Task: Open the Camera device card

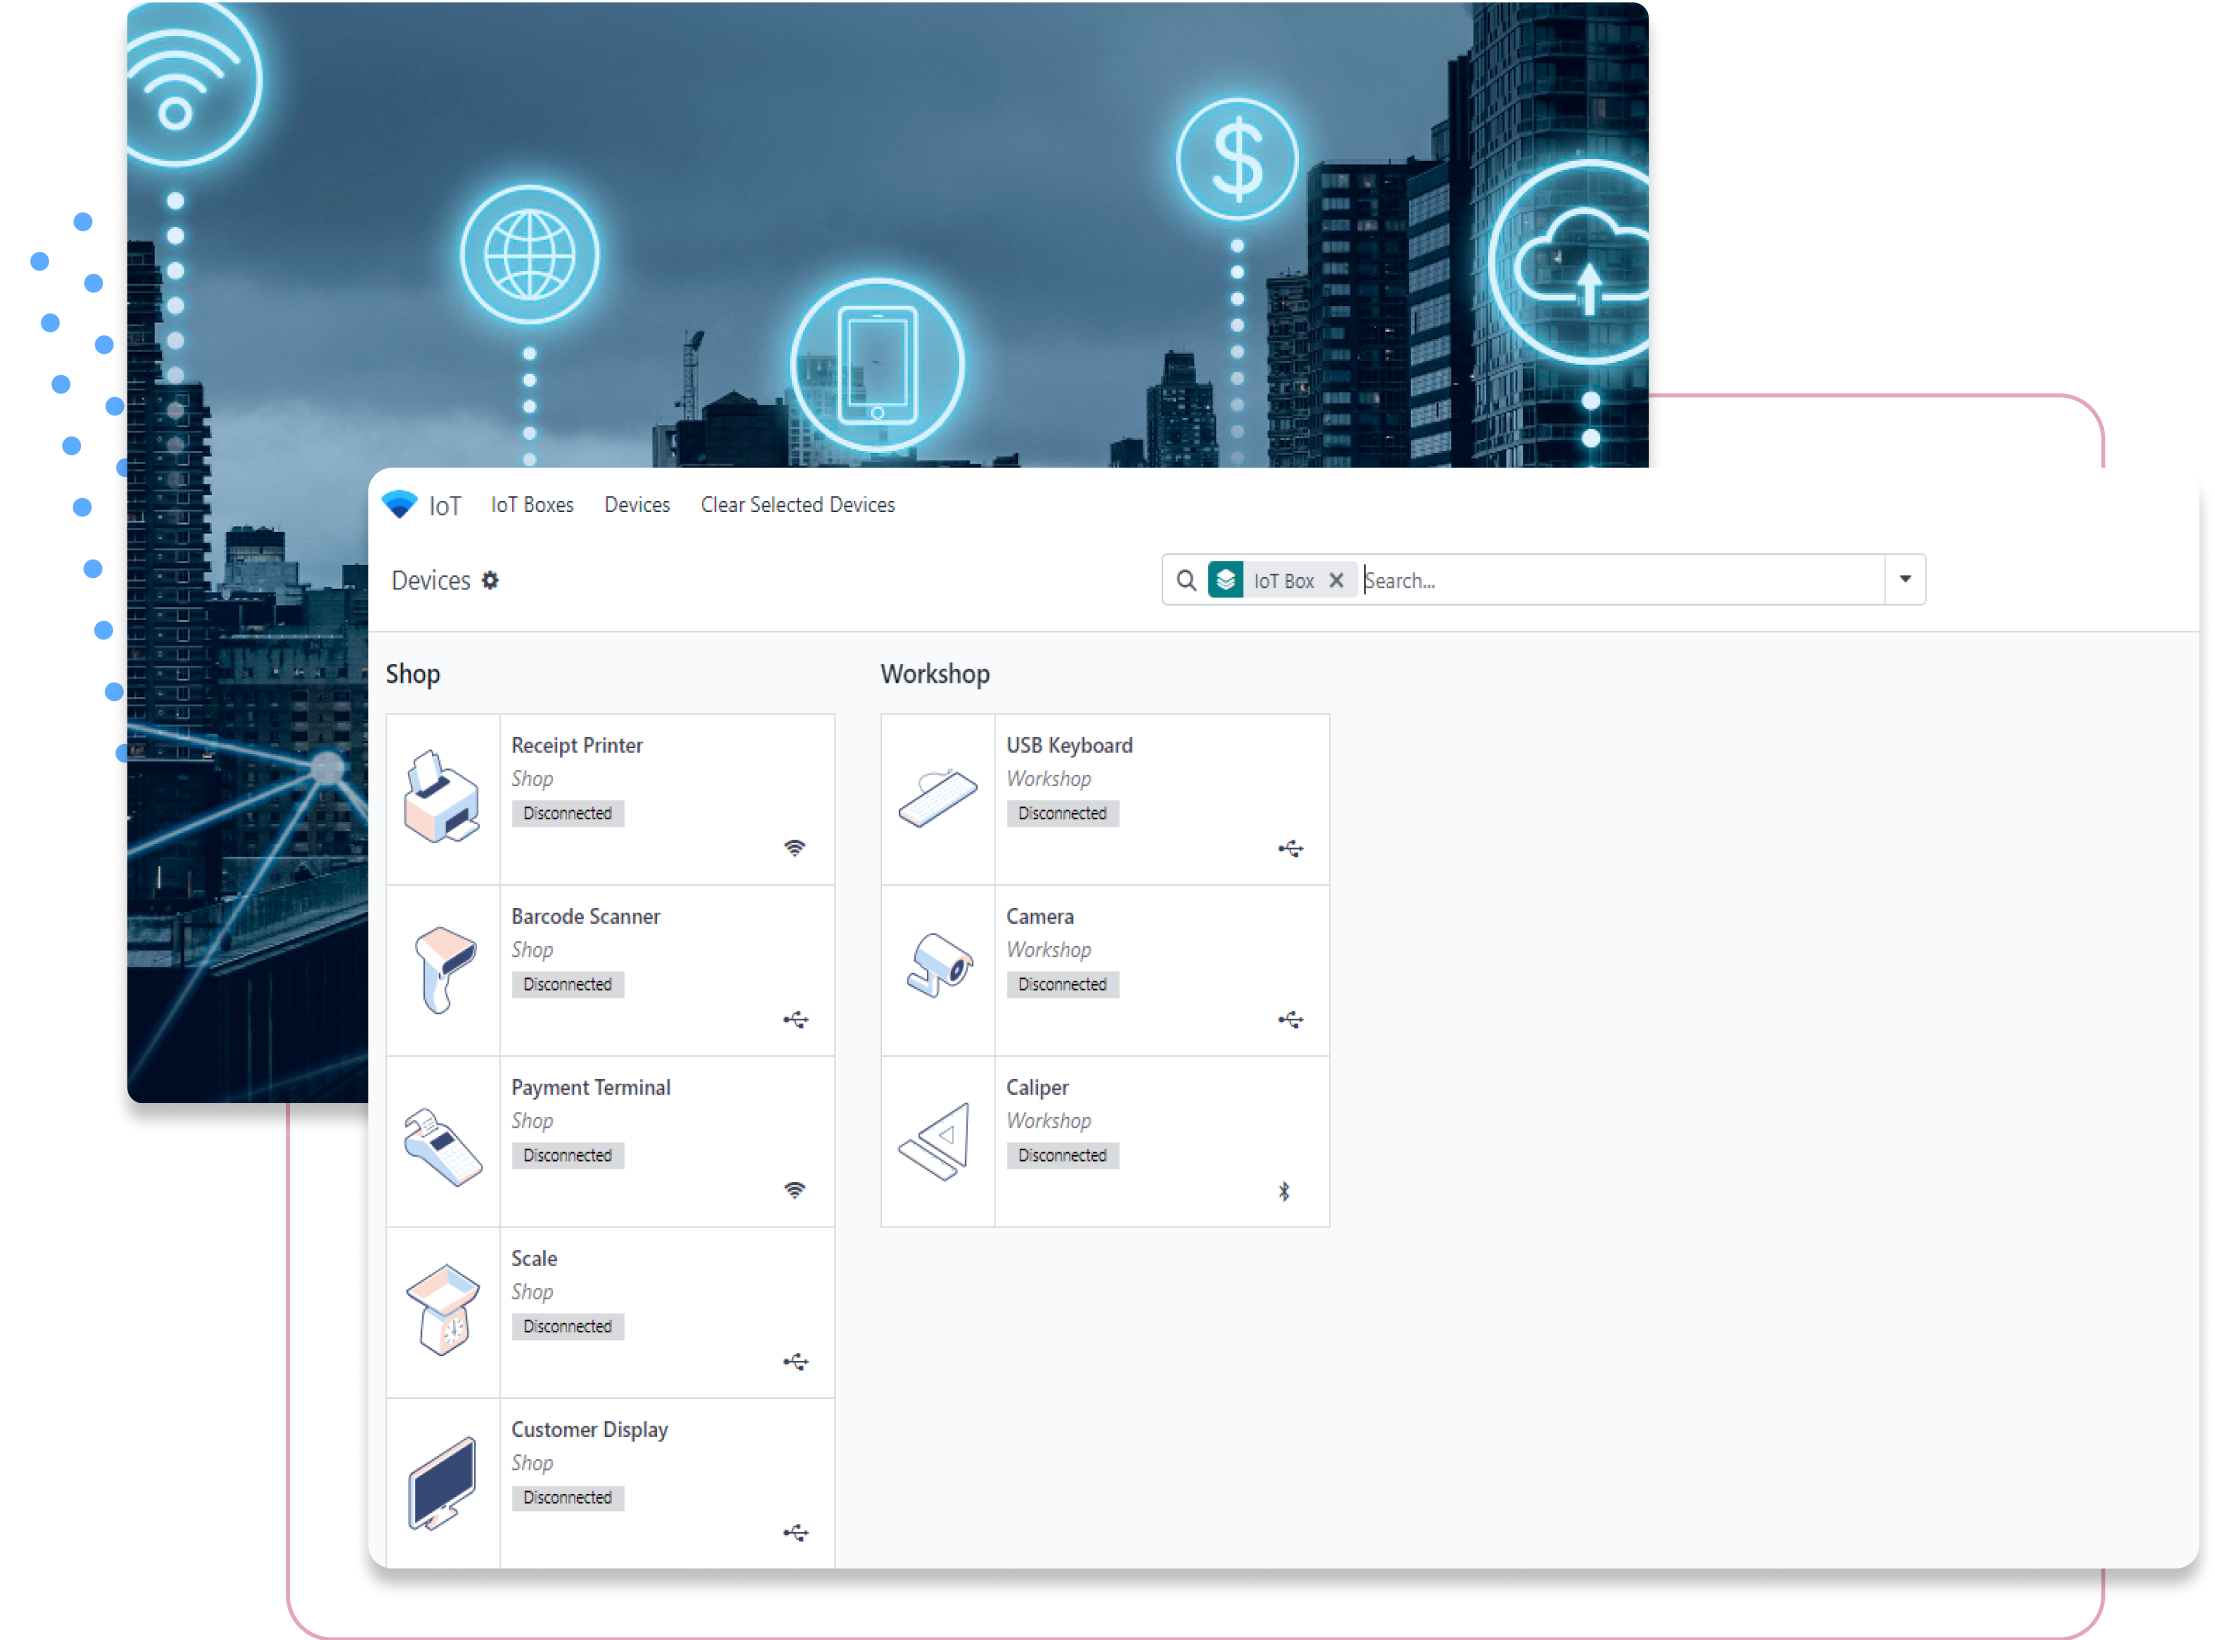Action: [1105, 970]
